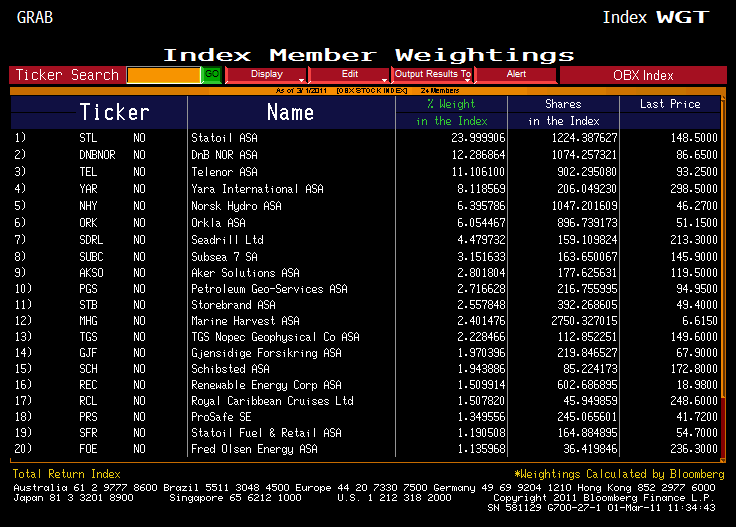Image resolution: width=736 pixels, height=527 pixels.
Task: Select row 11 ticker STB
Action: pyautogui.click(x=88, y=305)
